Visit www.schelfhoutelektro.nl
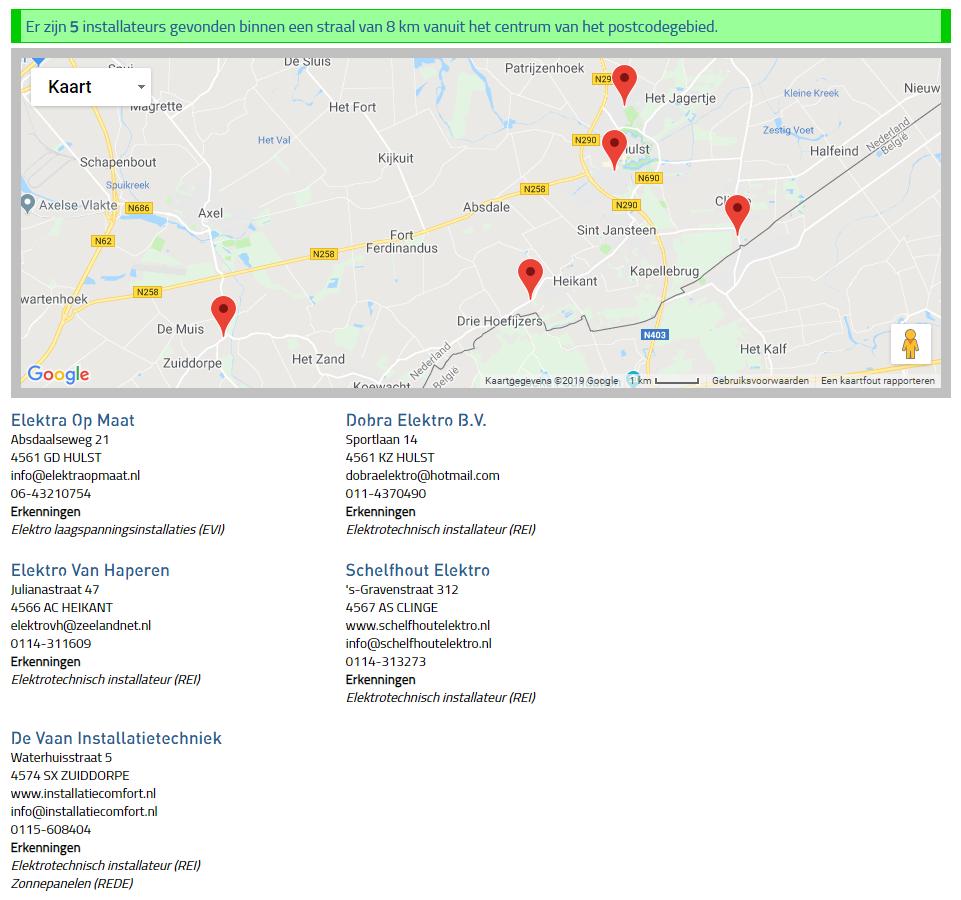 click(417, 626)
